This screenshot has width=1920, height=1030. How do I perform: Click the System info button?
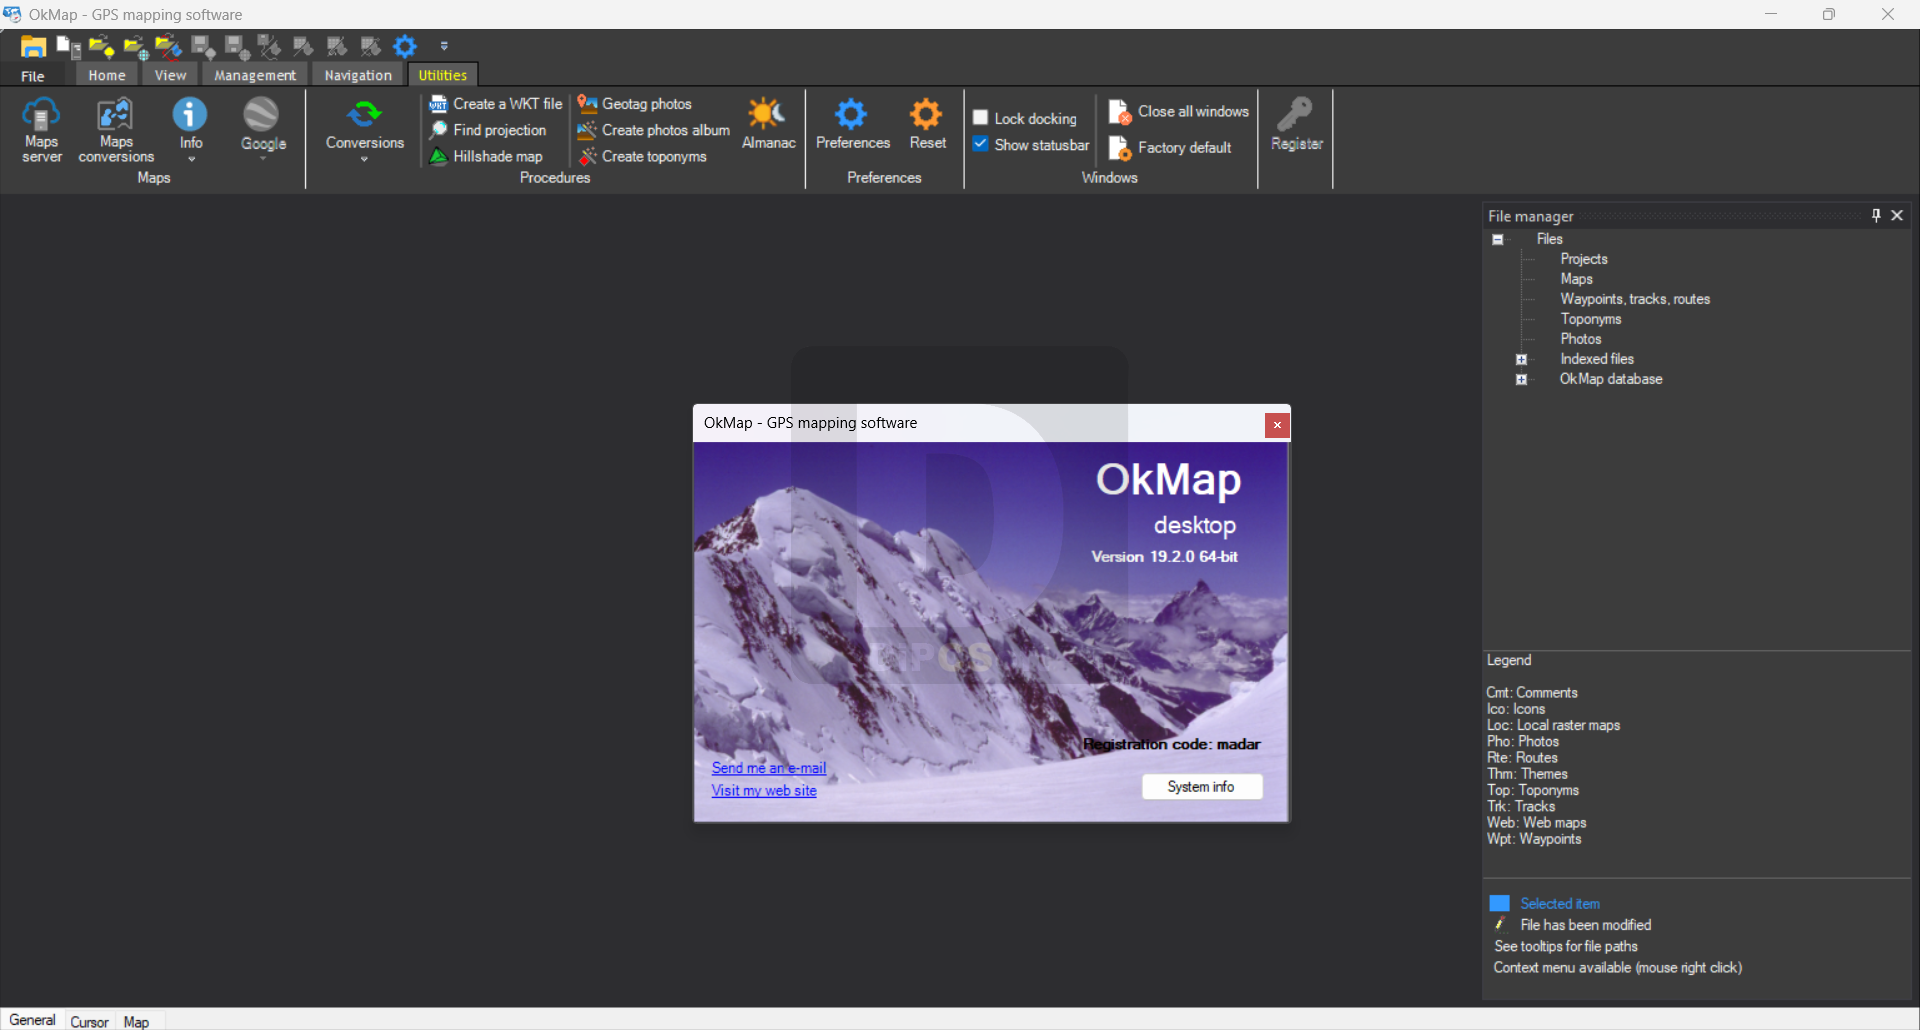point(1201,787)
